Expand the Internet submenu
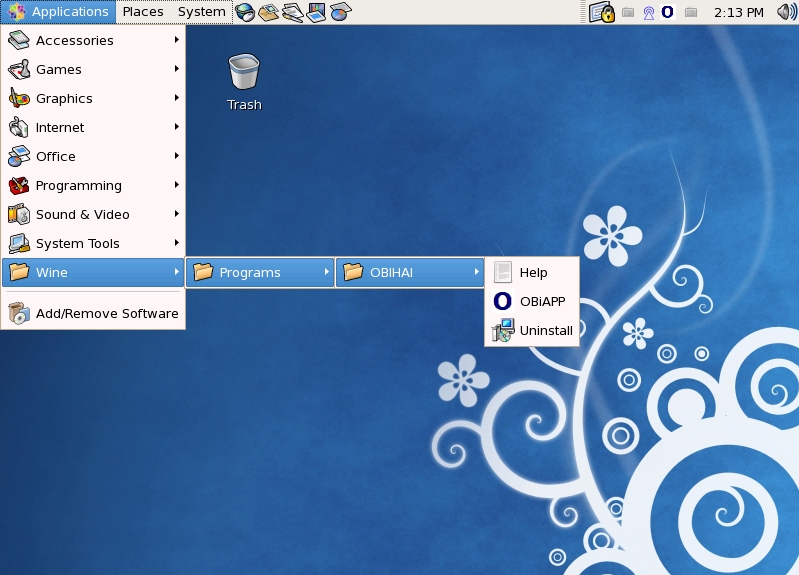 [x=93, y=127]
